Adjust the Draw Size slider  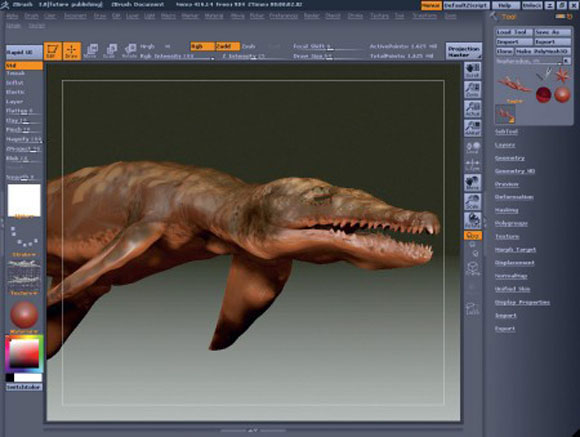tap(327, 56)
